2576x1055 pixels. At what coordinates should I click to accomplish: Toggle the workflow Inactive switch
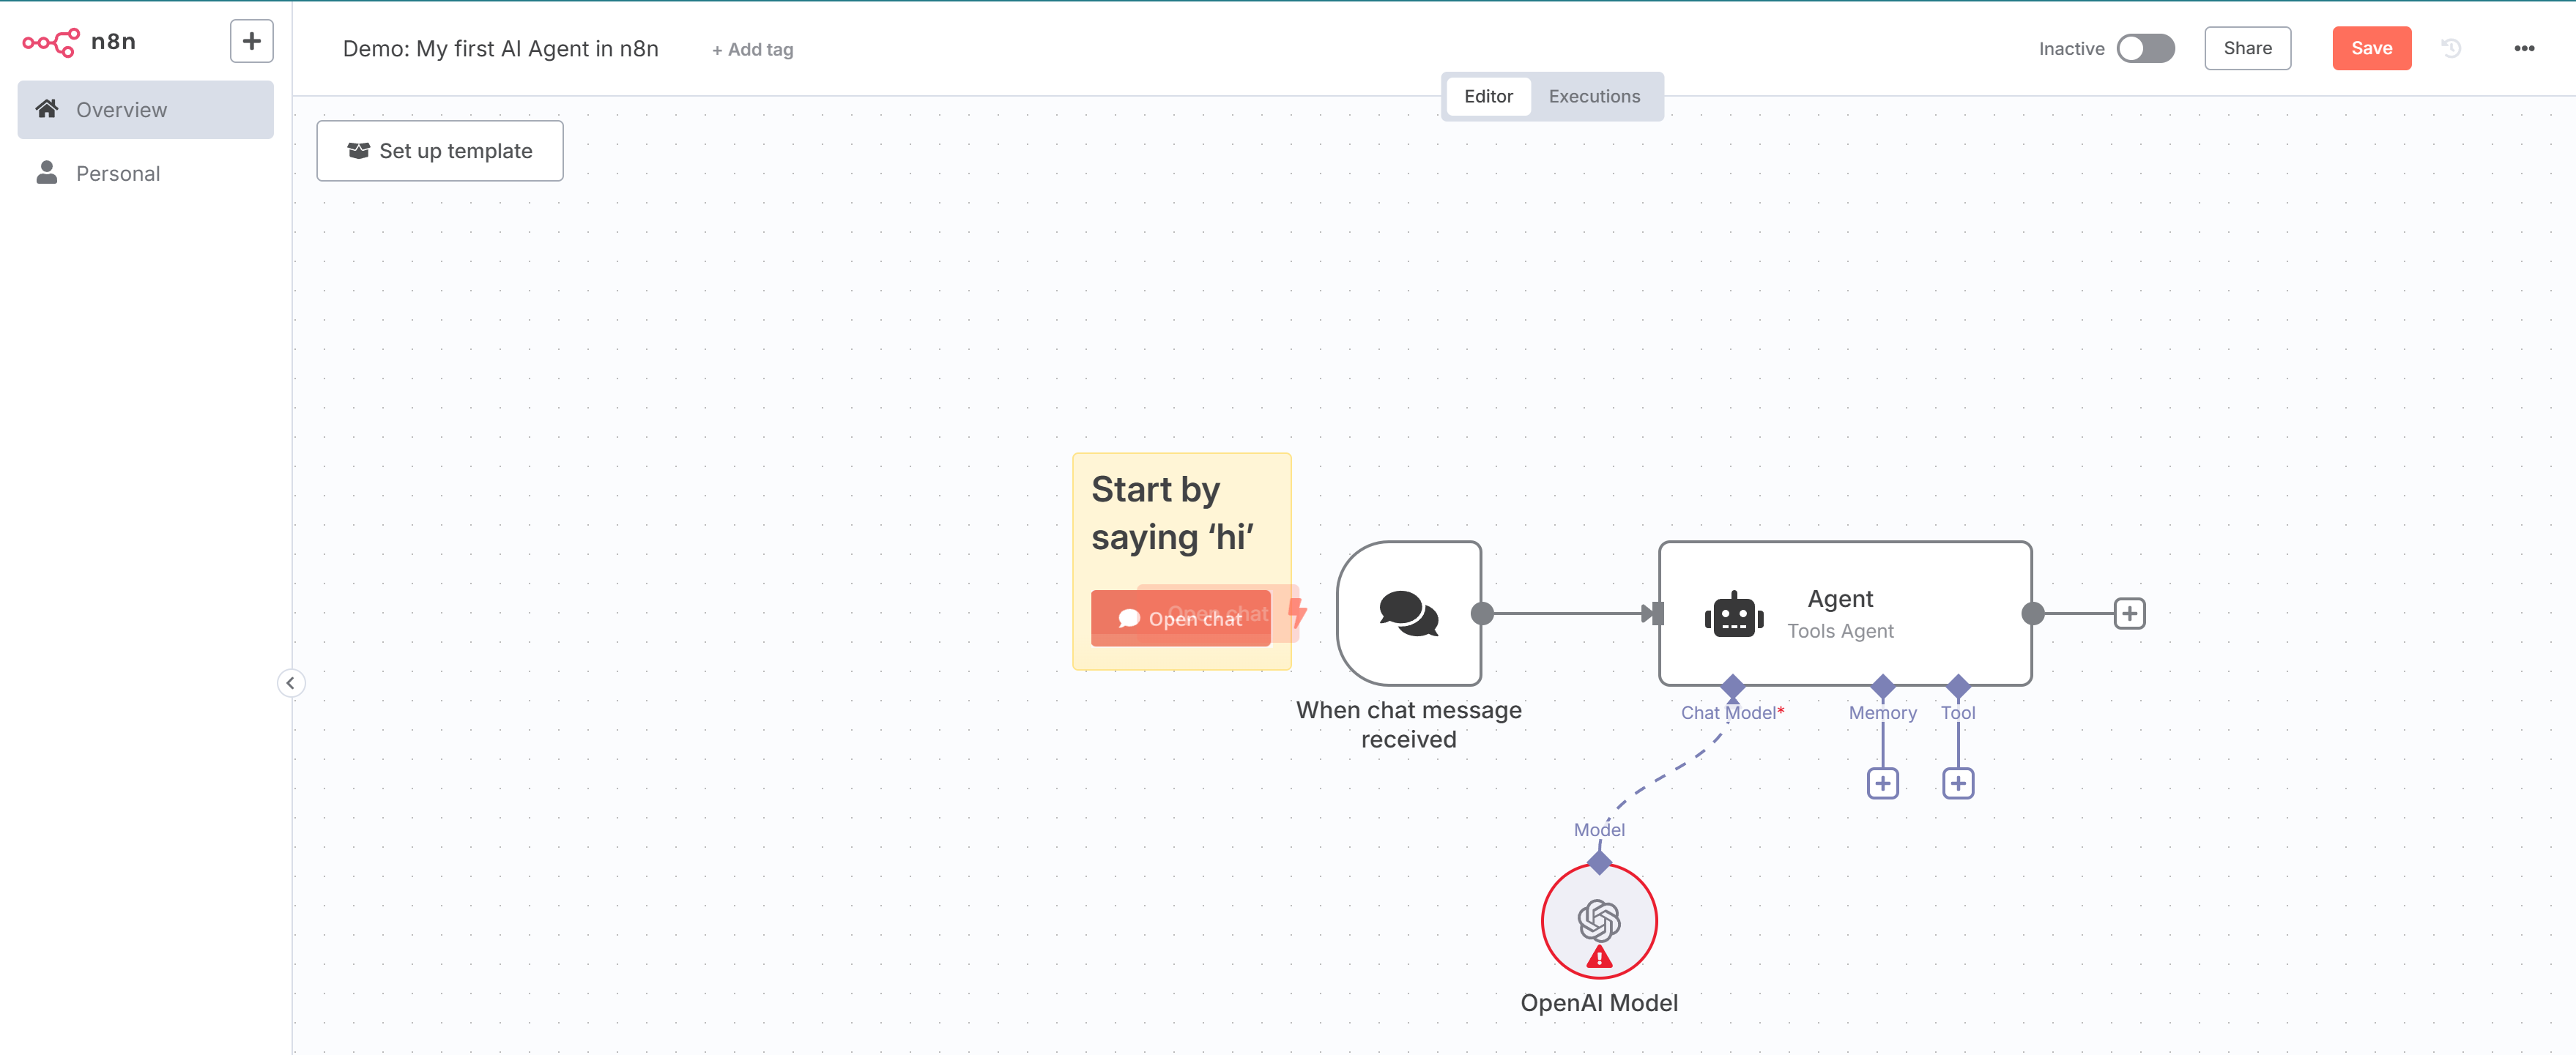pyautogui.click(x=2145, y=48)
